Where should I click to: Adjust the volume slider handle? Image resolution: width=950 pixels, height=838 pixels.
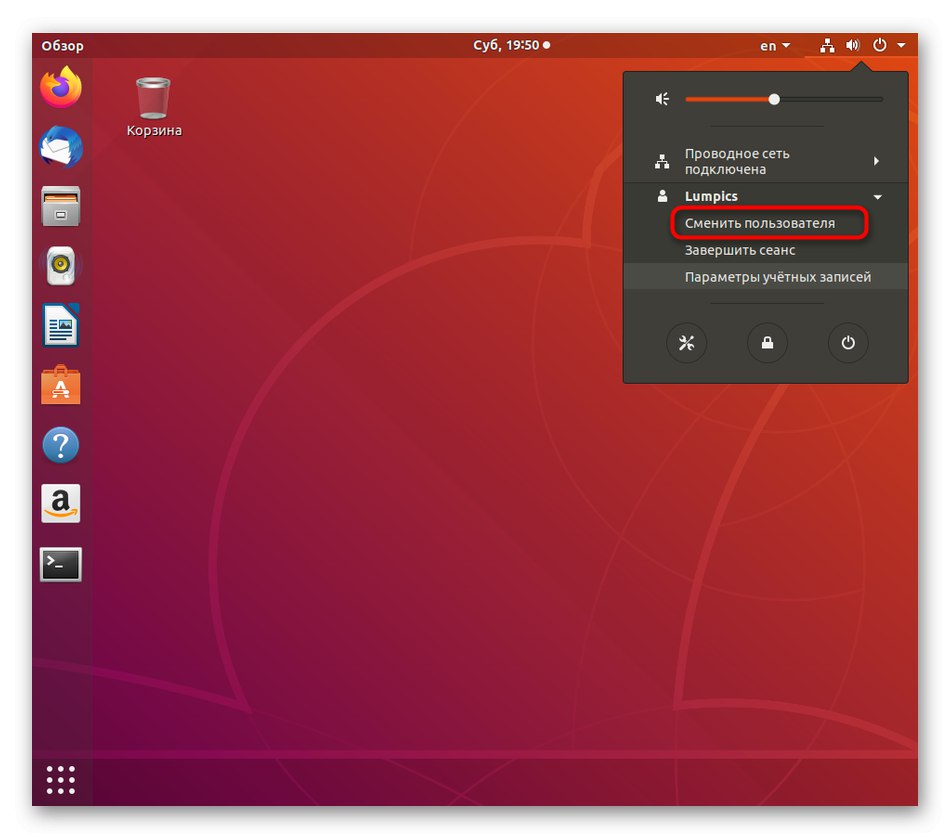[774, 99]
